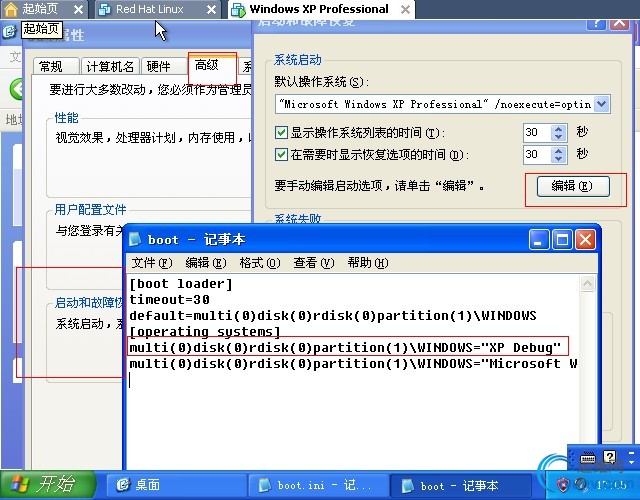This screenshot has height=500, width=640.
Task: Switch to boot.ini - 记... taskbar button
Action: [318, 485]
